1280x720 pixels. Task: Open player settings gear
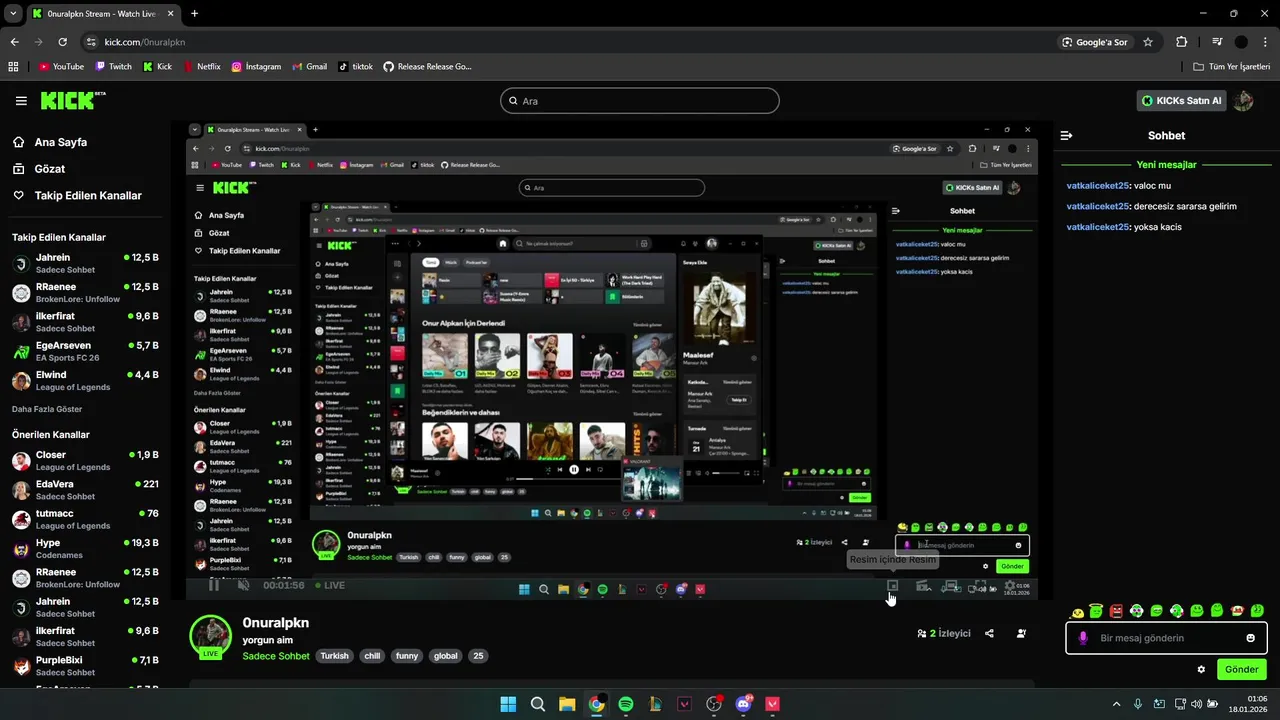(1010, 586)
